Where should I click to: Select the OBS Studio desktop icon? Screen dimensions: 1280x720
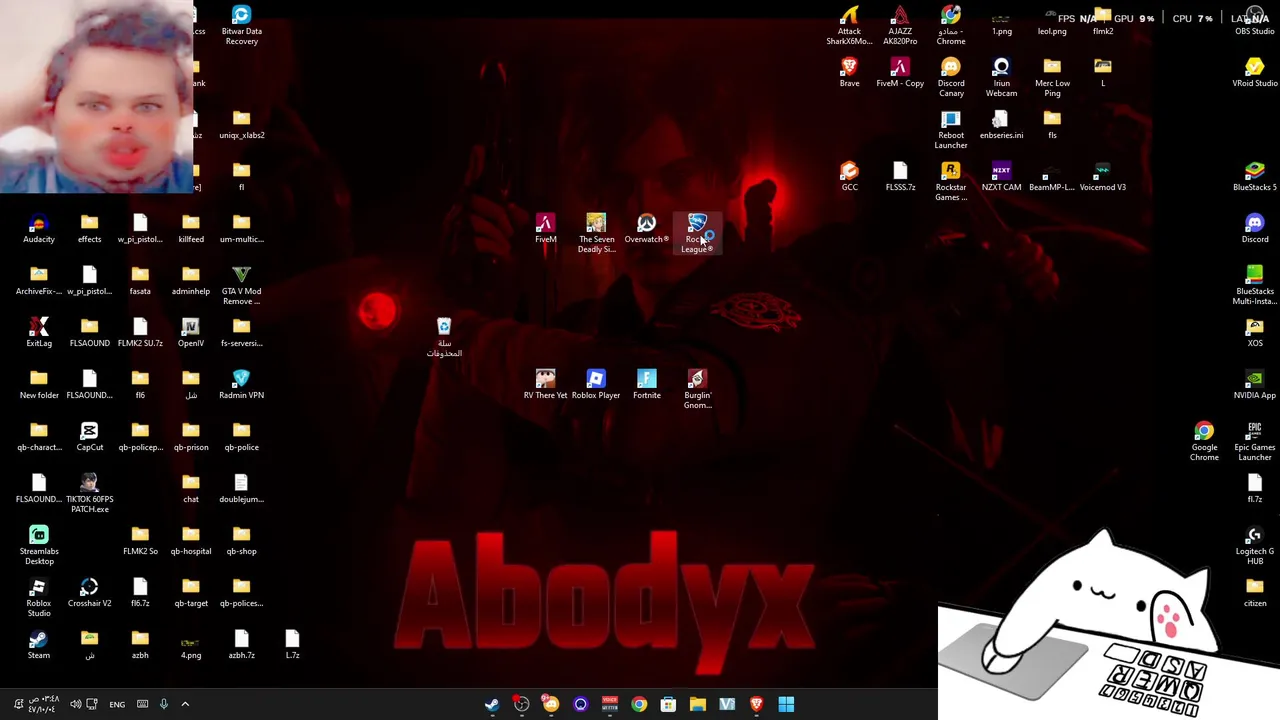1255,20
